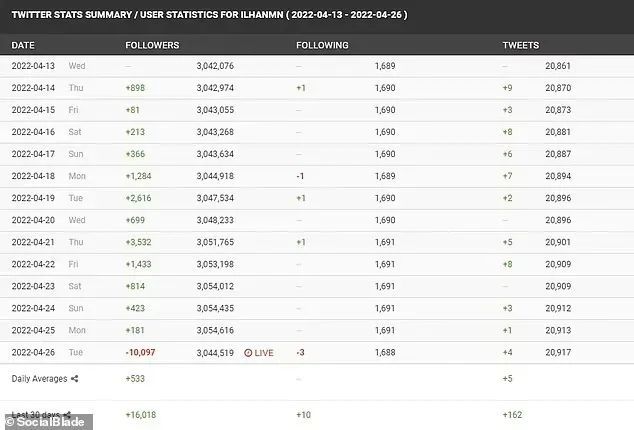This screenshot has height=430, width=634.
Task: Click the date 2022-04-21
Action: coord(33,242)
